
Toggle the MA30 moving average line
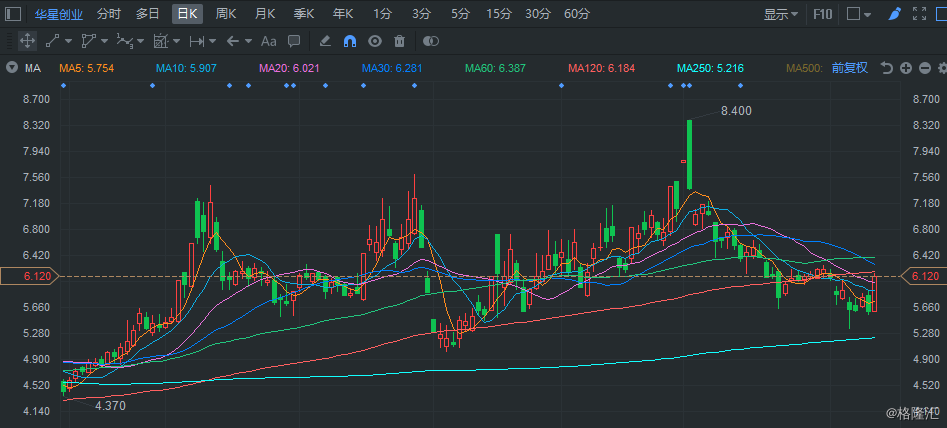point(393,68)
